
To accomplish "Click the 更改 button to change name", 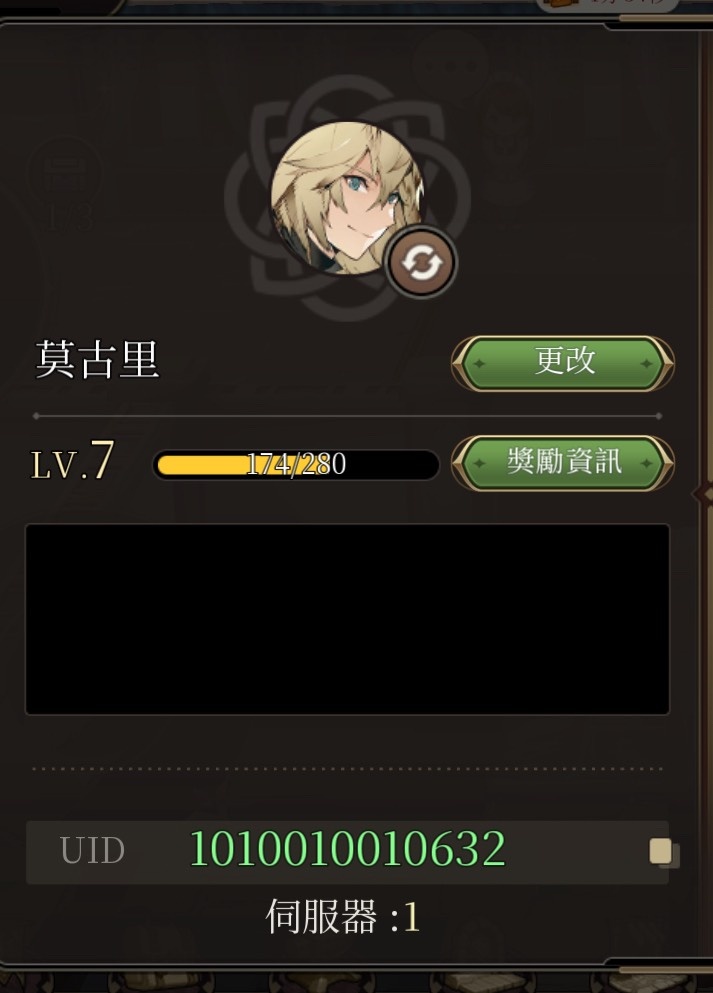I will point(563,363).
